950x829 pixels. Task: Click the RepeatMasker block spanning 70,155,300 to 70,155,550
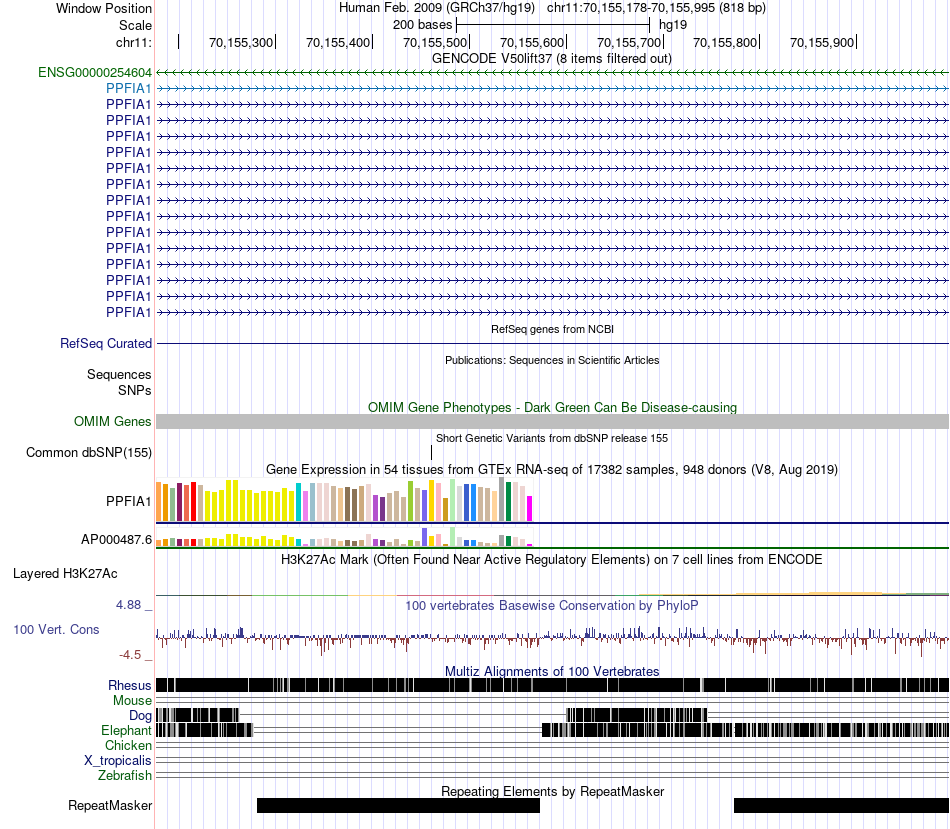tap(398, 805)
